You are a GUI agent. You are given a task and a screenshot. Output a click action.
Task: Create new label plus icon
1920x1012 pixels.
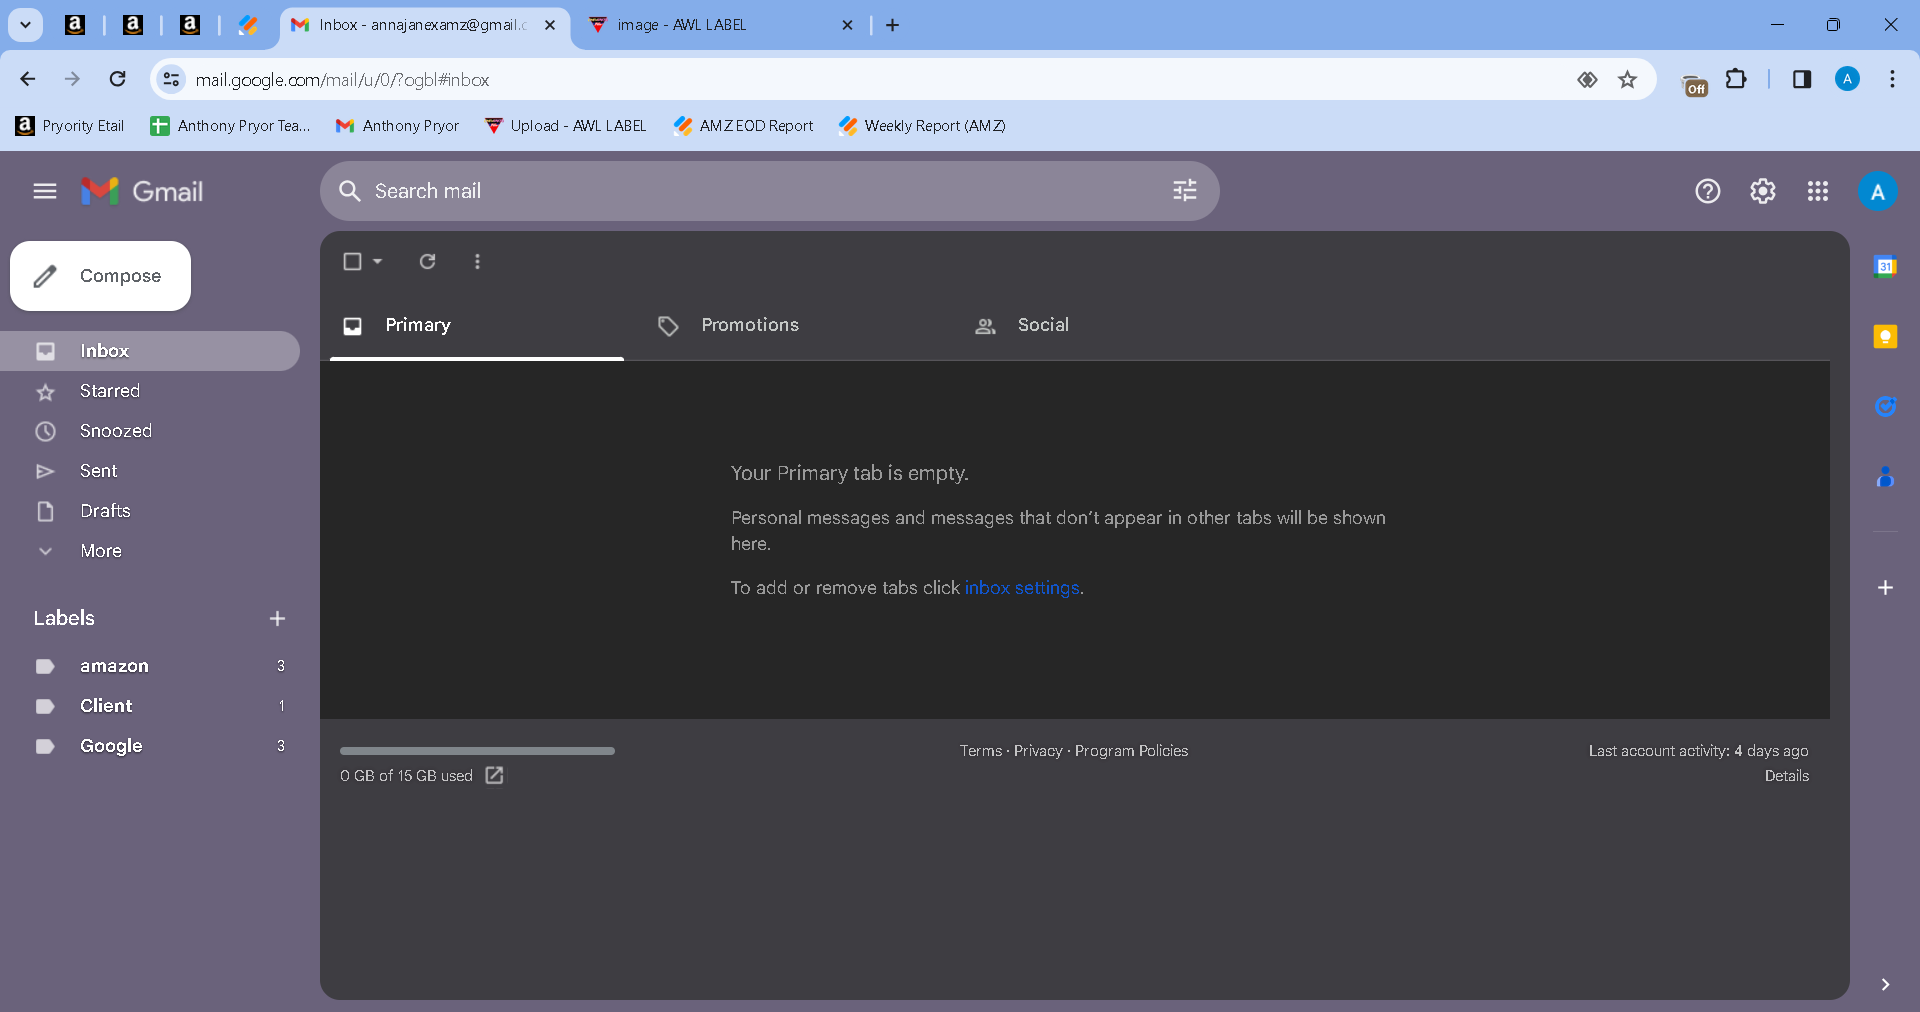click(x=277, y=619)
